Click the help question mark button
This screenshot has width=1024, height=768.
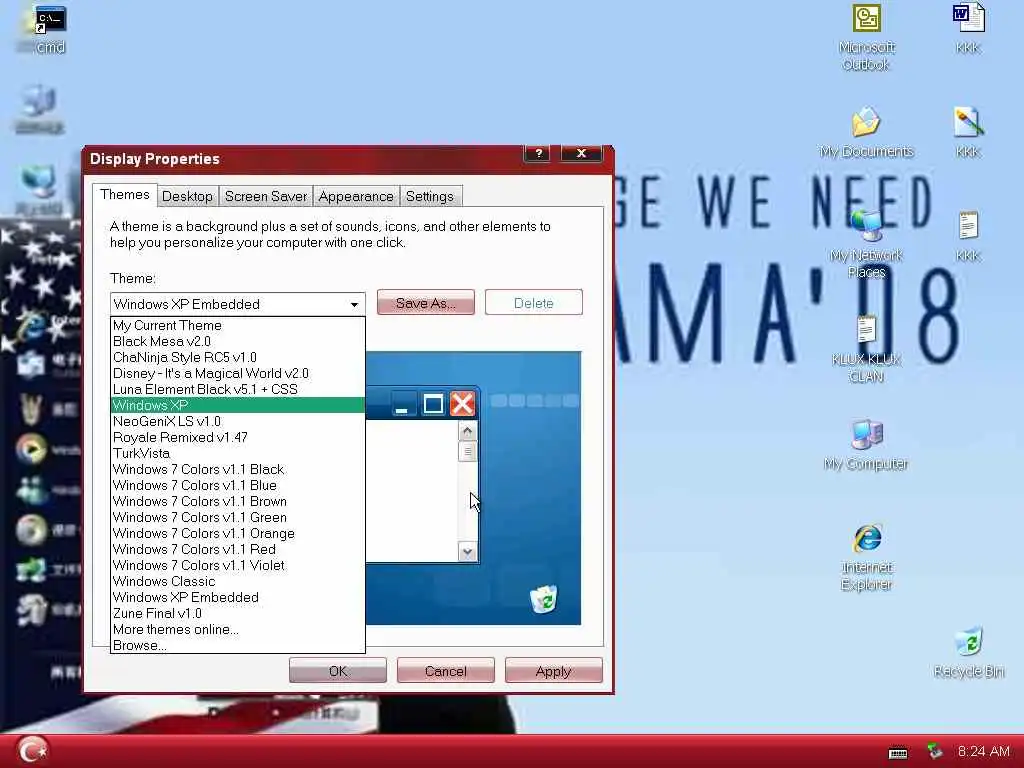(x=538, y=153)
